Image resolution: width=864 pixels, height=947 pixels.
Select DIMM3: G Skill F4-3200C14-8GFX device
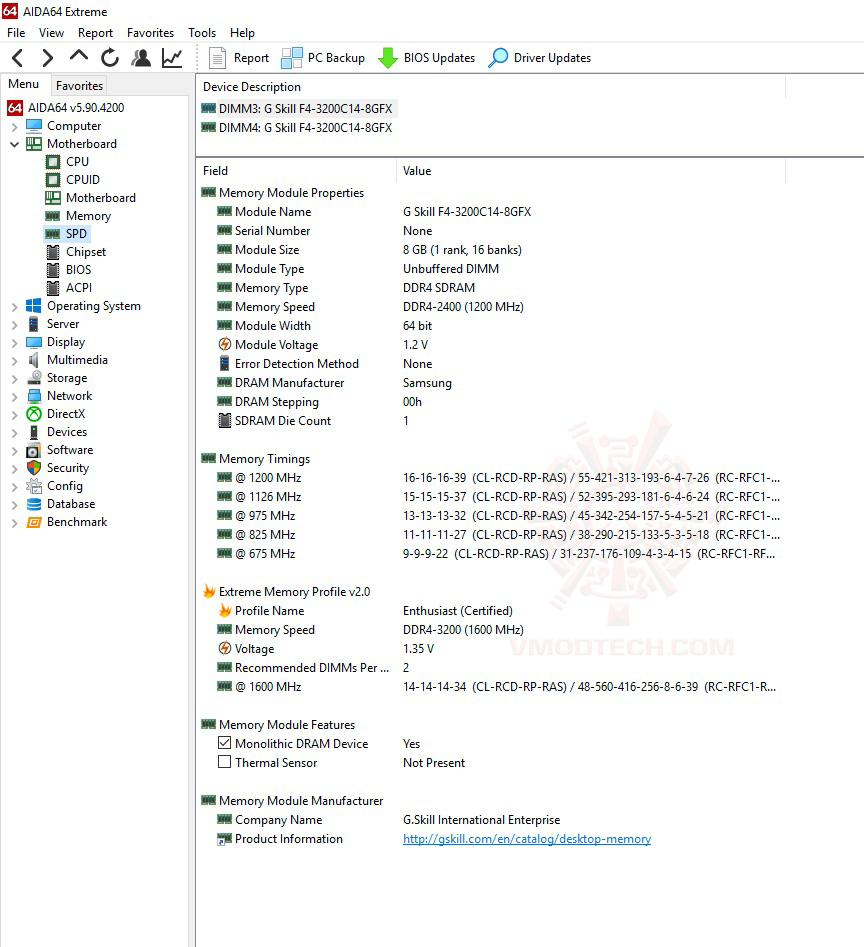306,109
